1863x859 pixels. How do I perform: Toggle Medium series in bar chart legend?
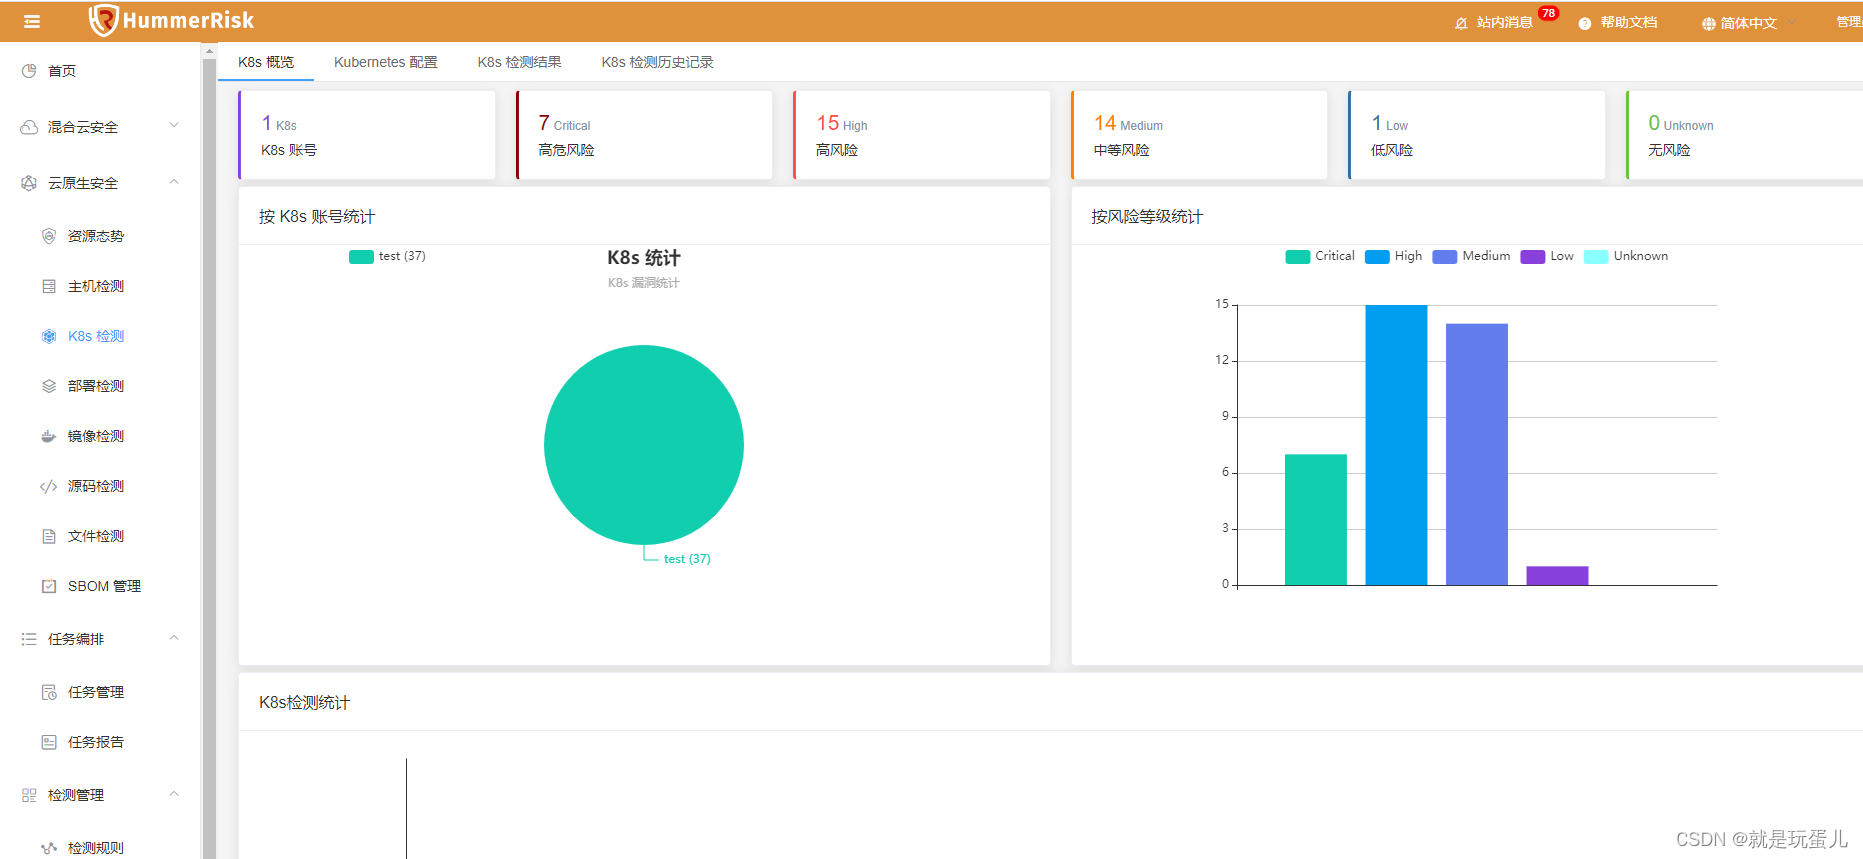(x=1471, y=256)
